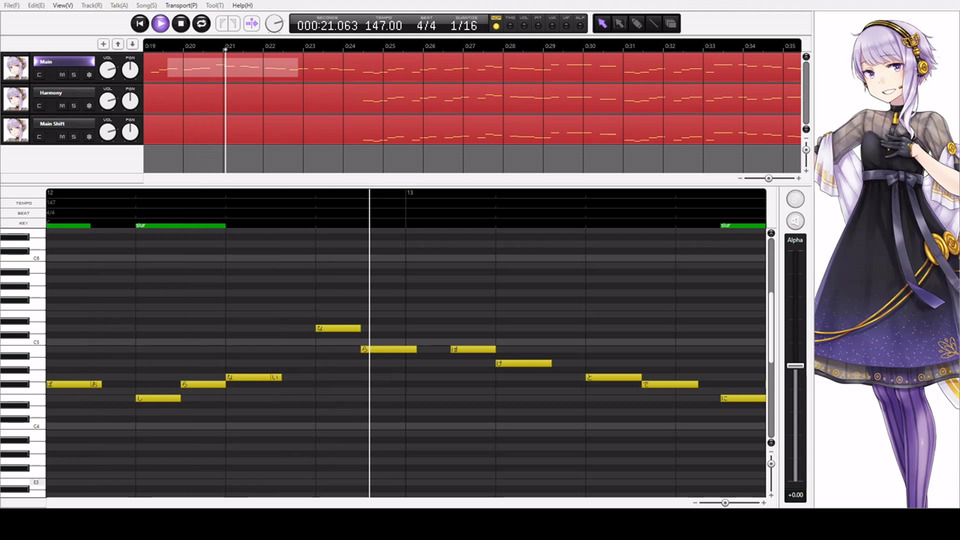Click the move track up arrow
The height and width of the screenshot is (540, 960).
coord(118,44)
